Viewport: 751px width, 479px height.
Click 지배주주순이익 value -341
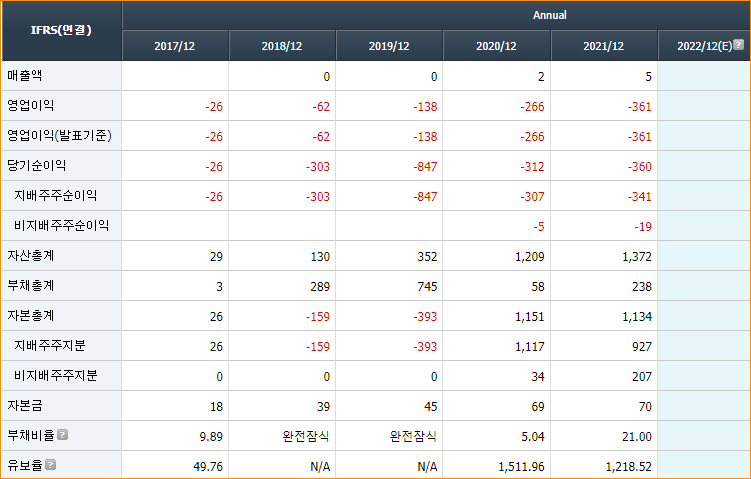[640, 196]
